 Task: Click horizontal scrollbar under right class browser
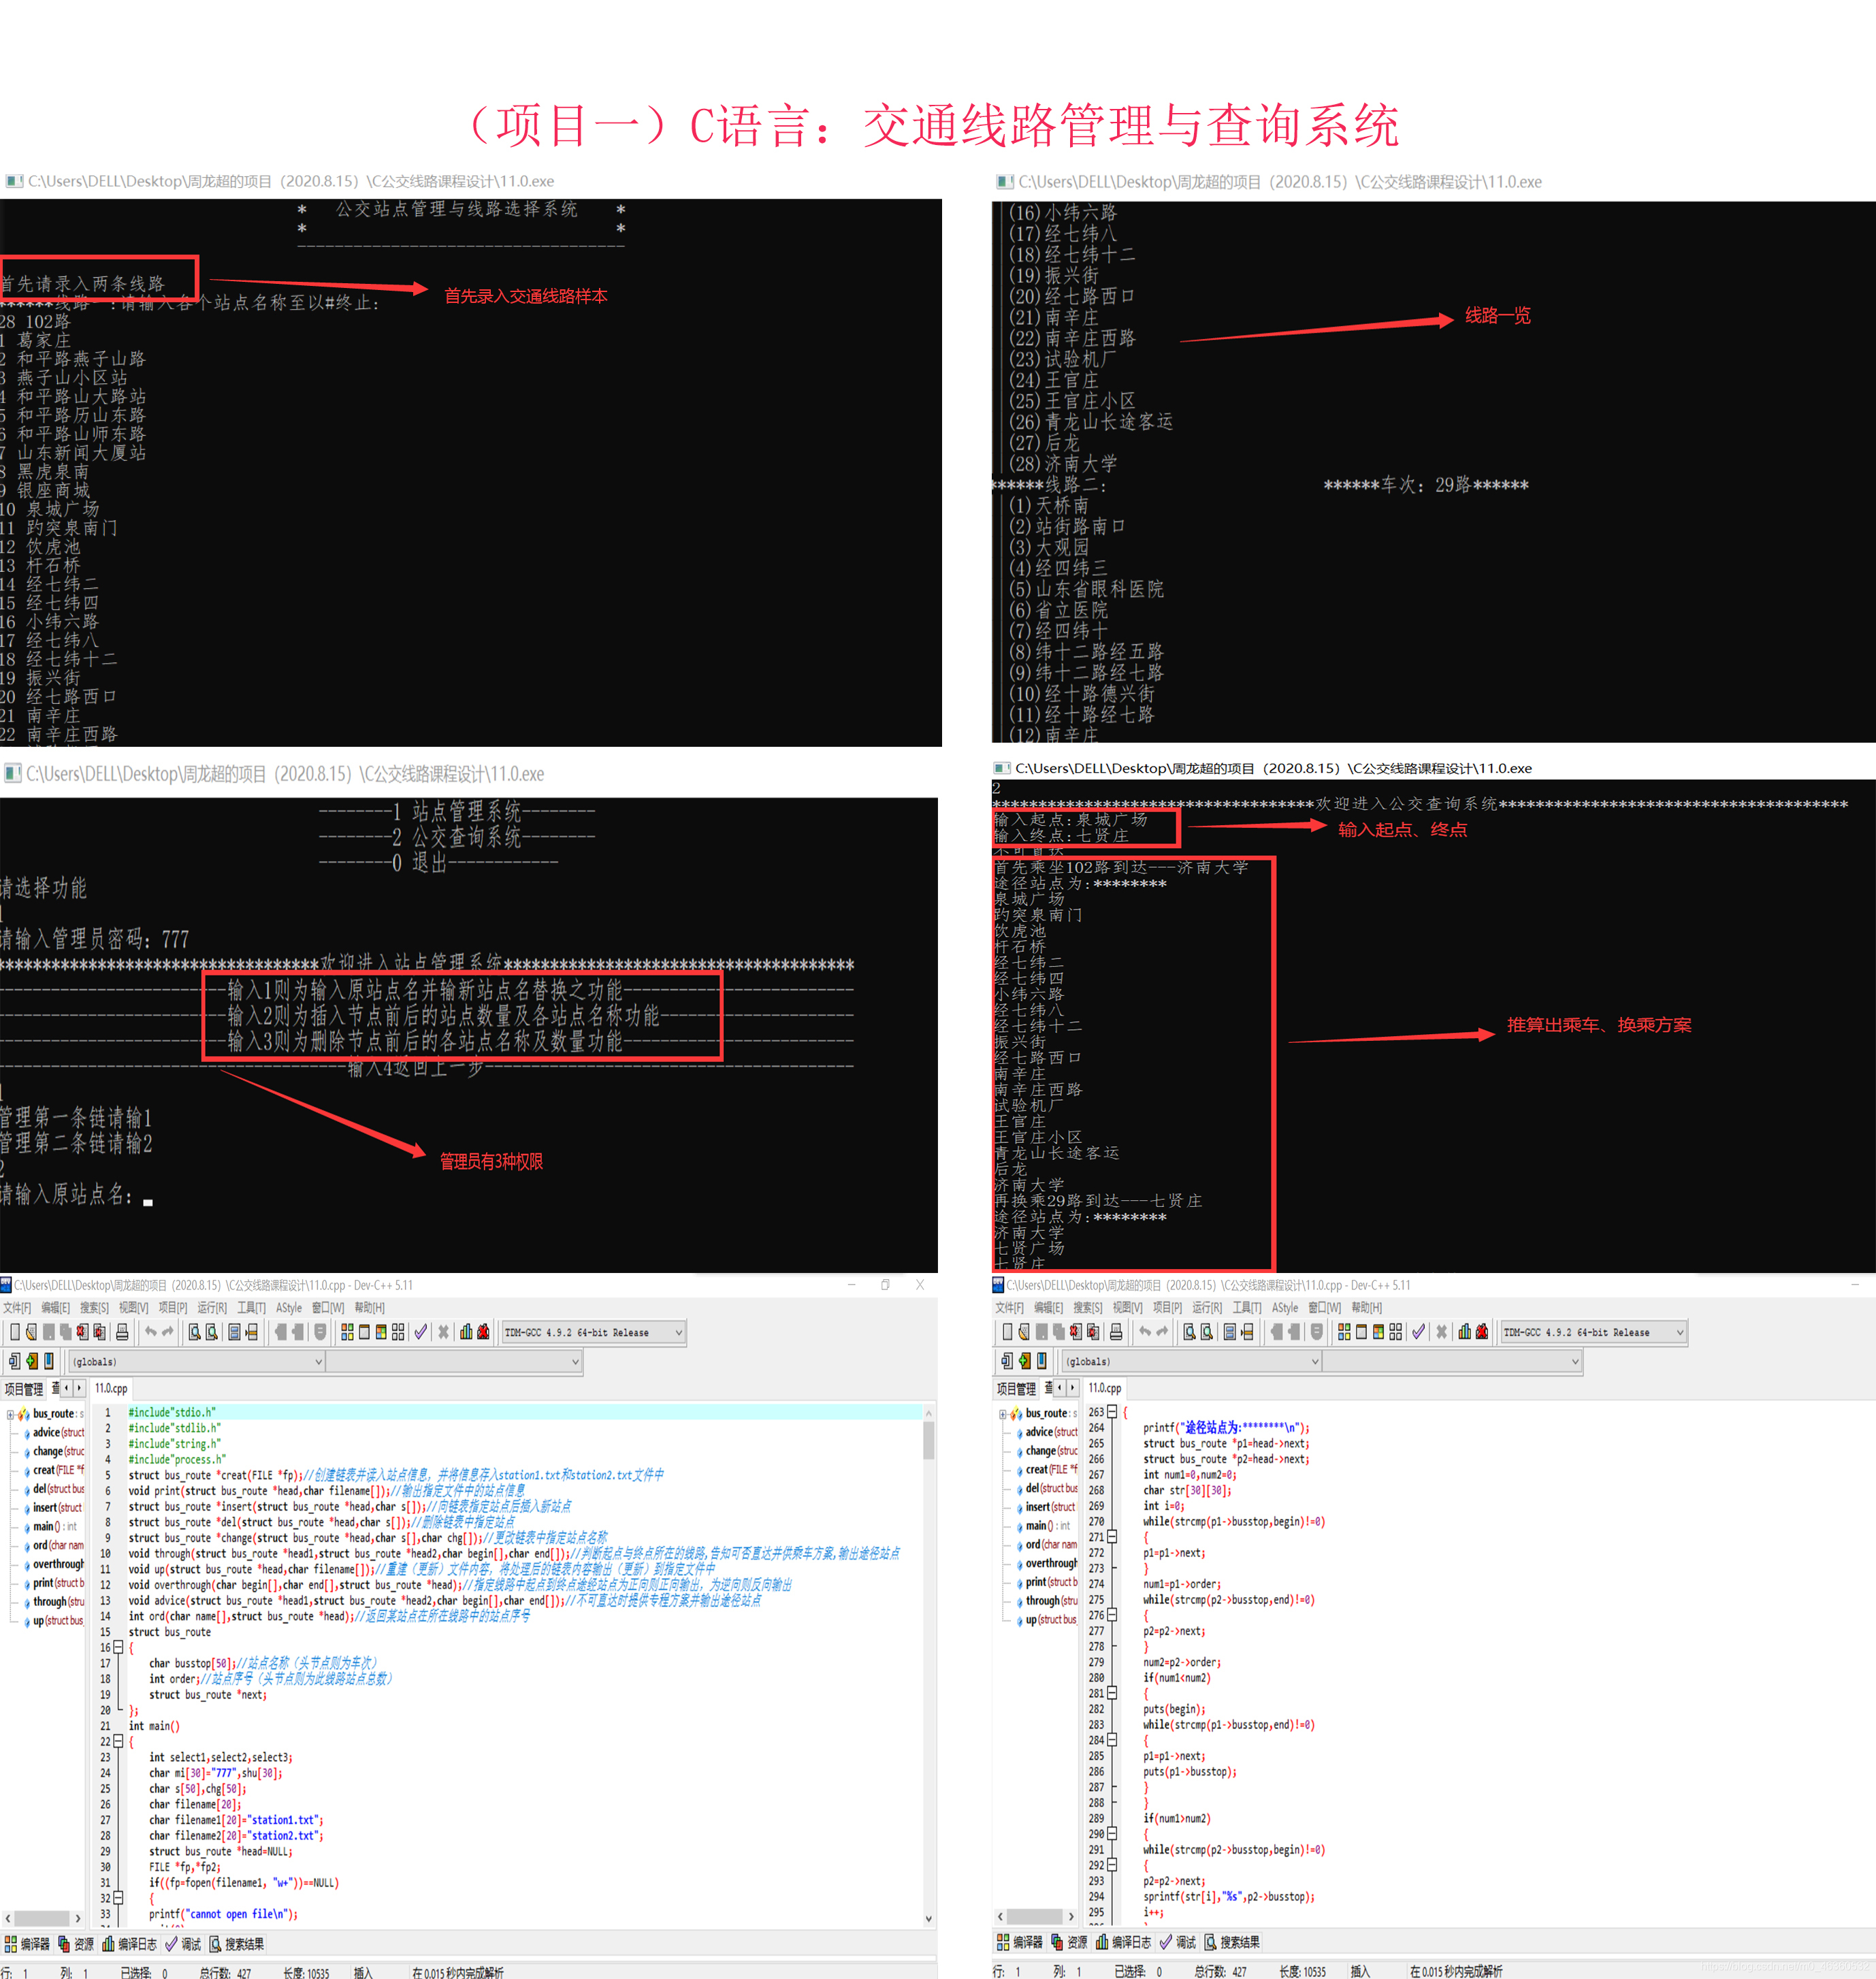[1036, 1916]
